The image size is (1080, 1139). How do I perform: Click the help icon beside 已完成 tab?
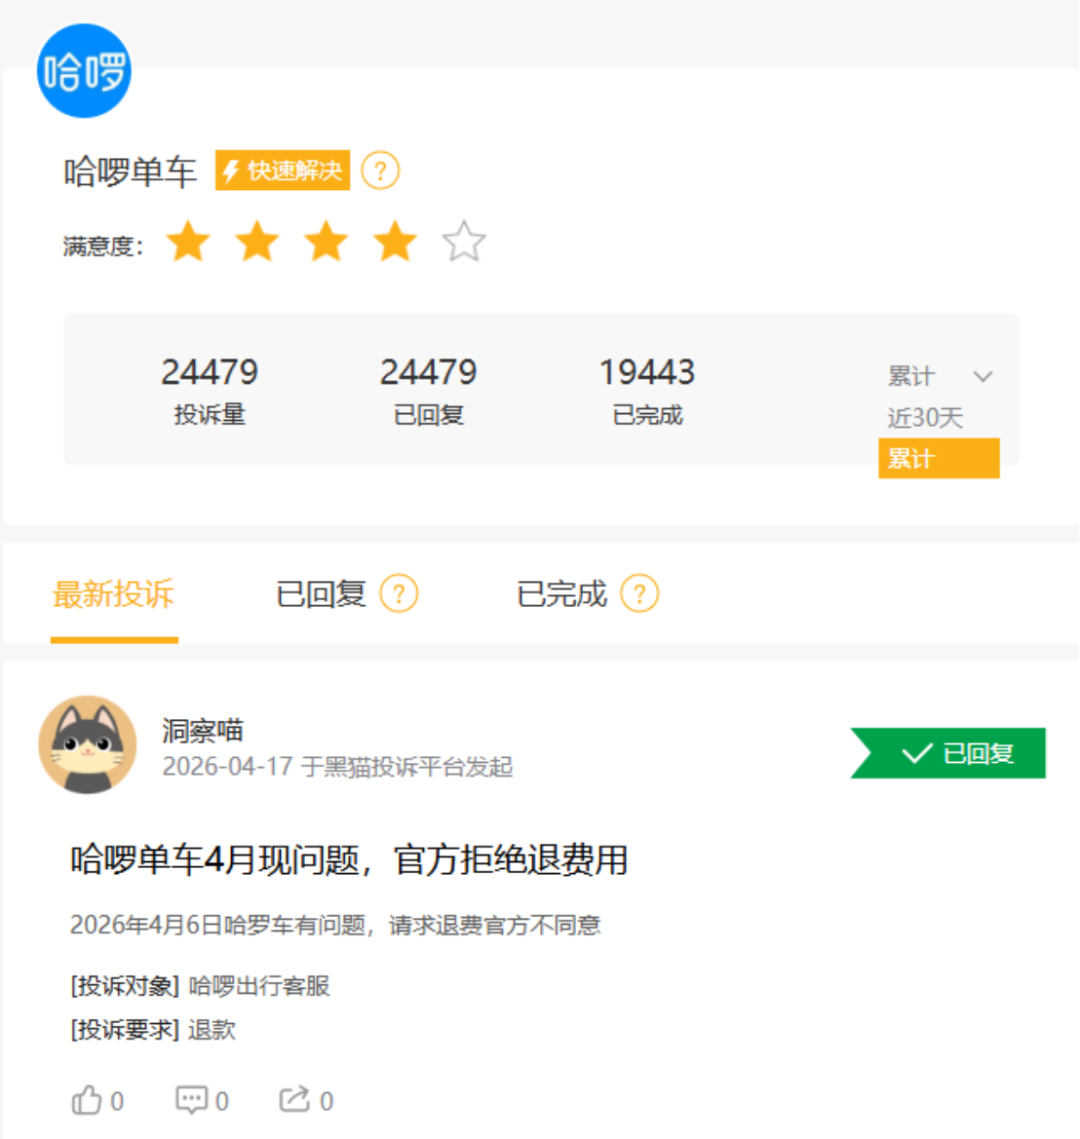coord(640,594)
